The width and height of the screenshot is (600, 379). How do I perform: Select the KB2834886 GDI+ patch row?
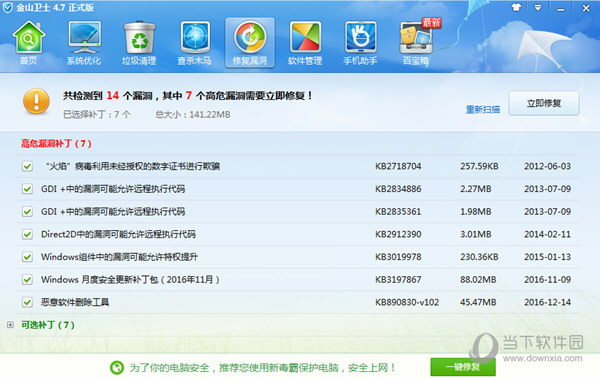(298, 189)
